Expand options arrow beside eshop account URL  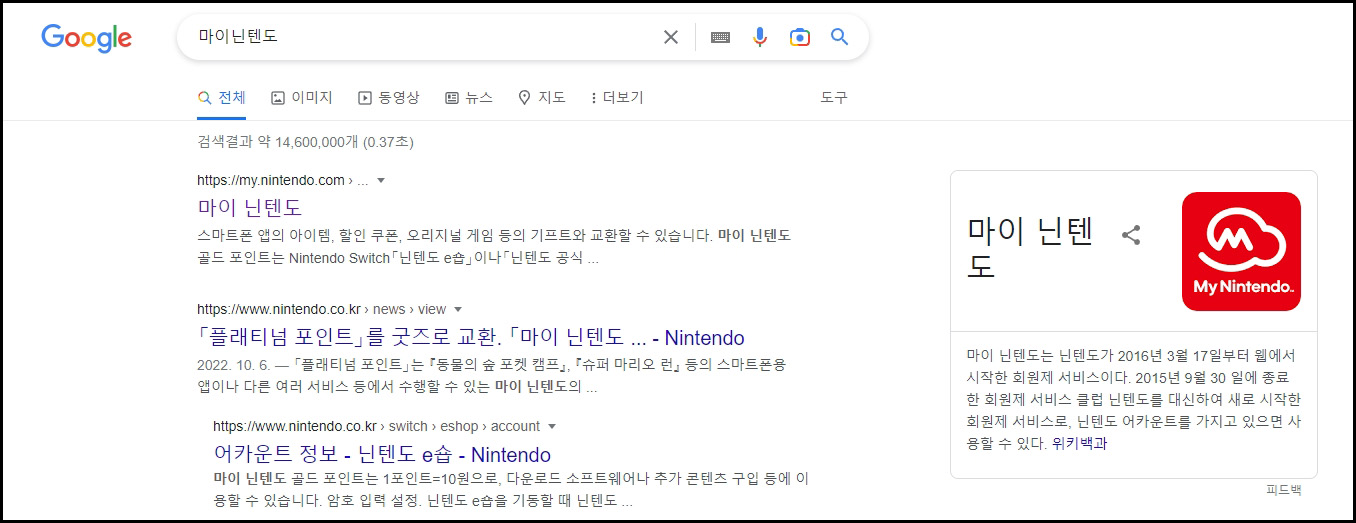pos(552,426)
